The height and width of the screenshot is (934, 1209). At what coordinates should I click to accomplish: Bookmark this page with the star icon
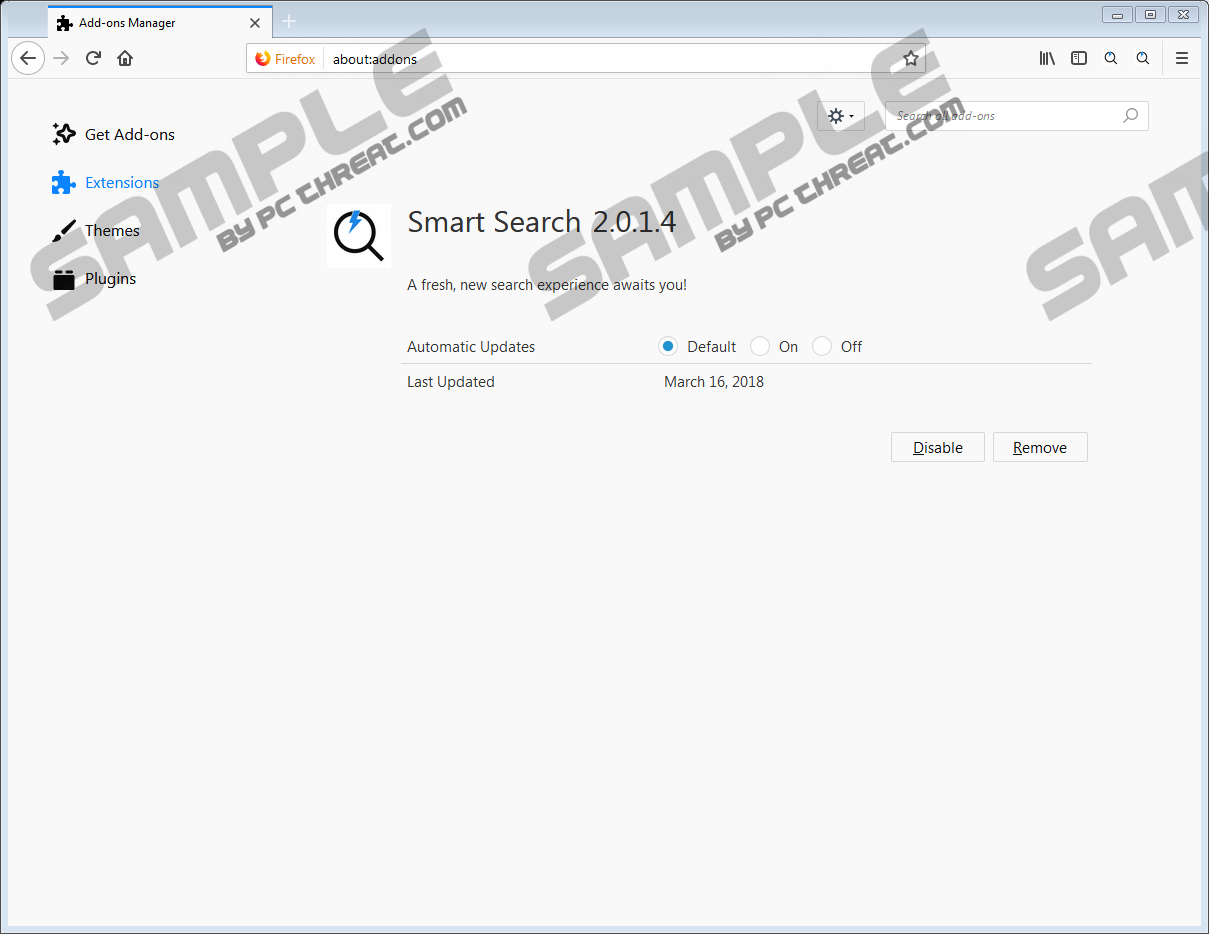911,59
